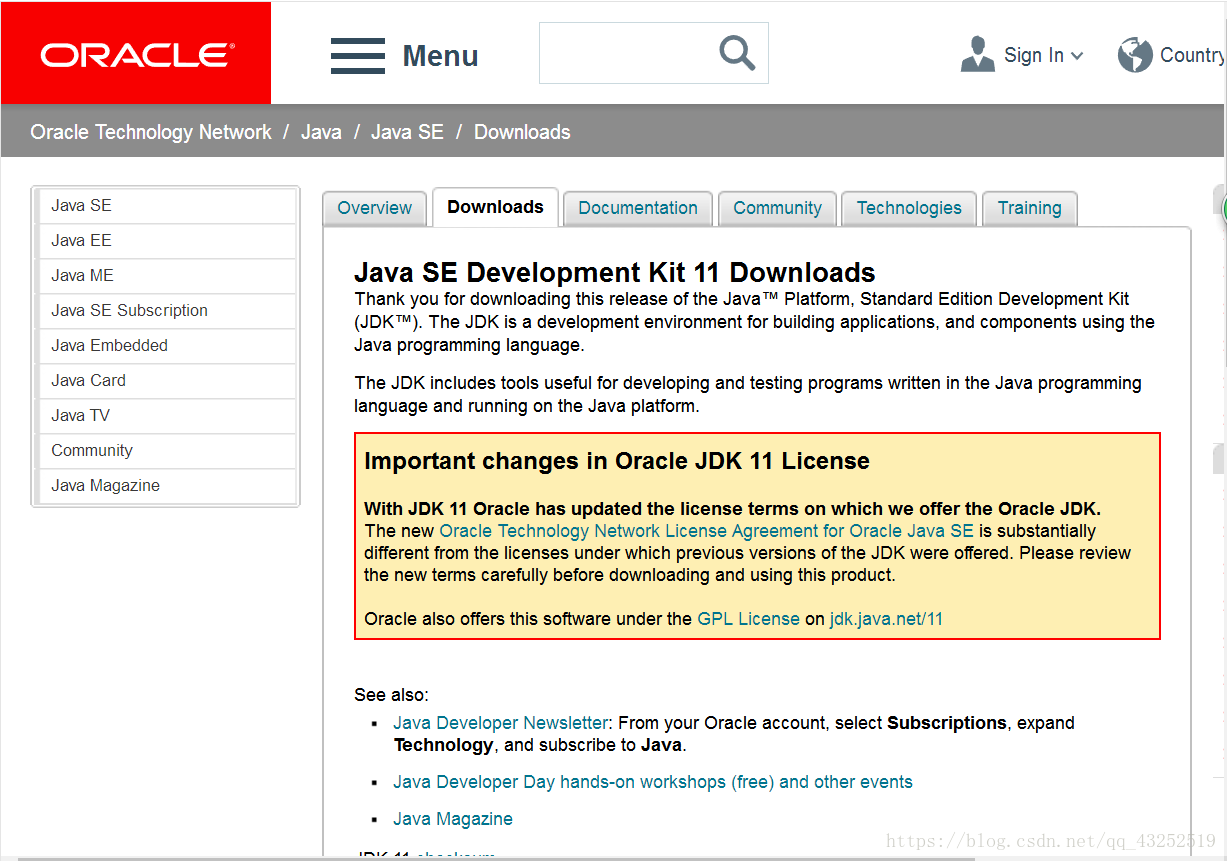Screen dimensions: 1227x861
Task: Switch to the Training tab
Action: (1029, 208)
